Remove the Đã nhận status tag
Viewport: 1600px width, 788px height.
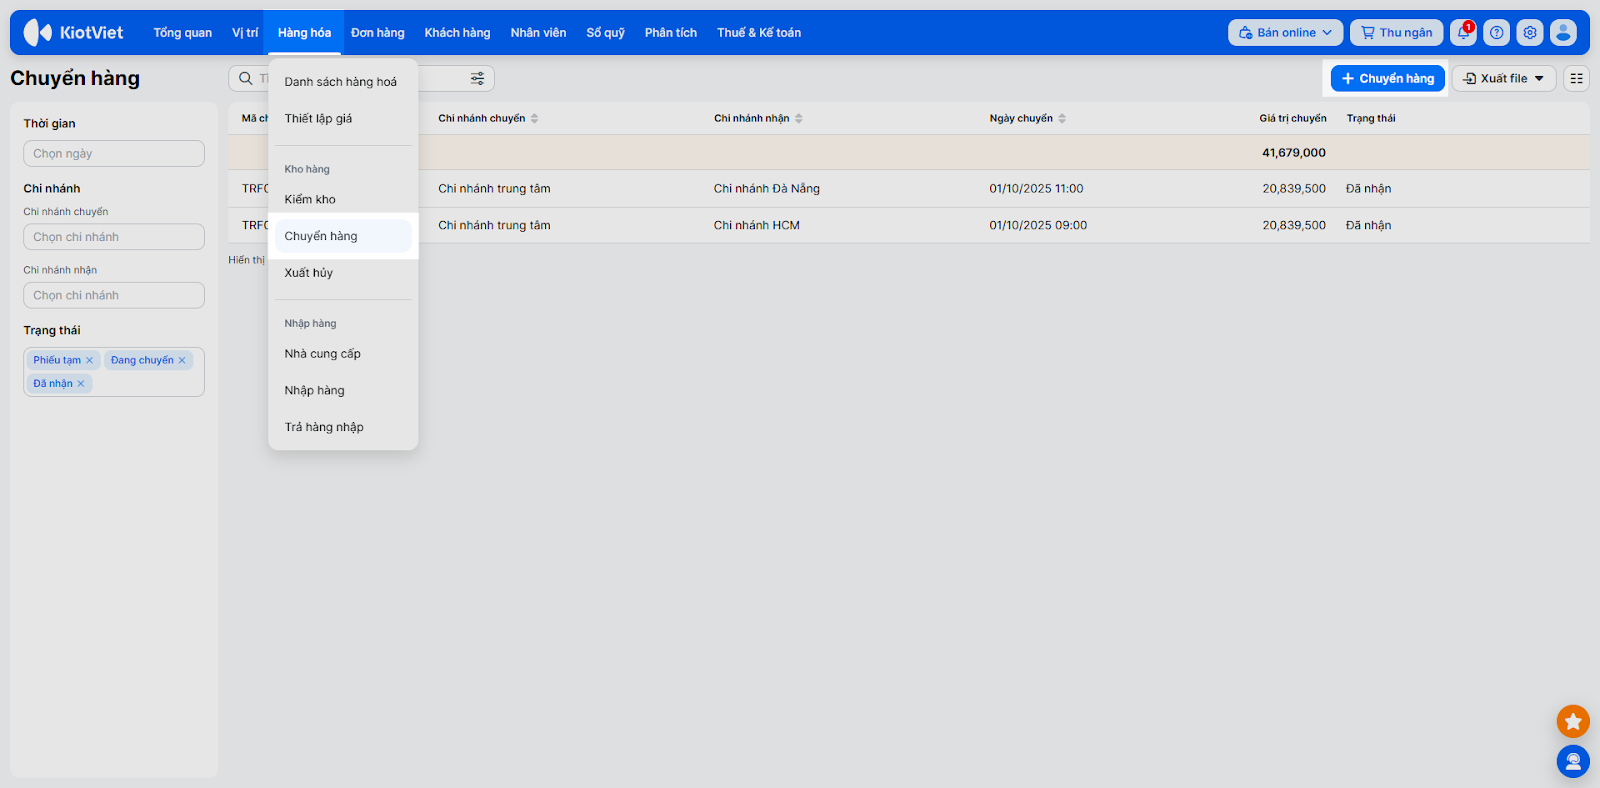(81, 384)
